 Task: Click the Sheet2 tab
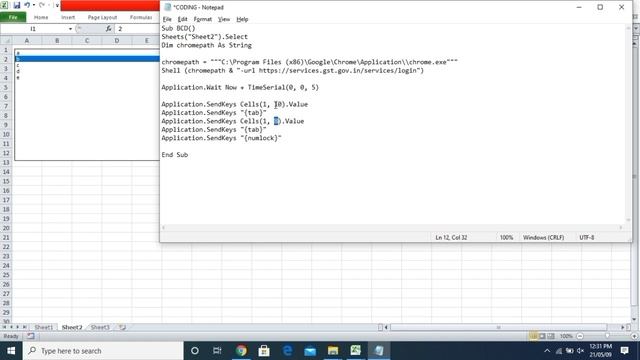point(72,327)
